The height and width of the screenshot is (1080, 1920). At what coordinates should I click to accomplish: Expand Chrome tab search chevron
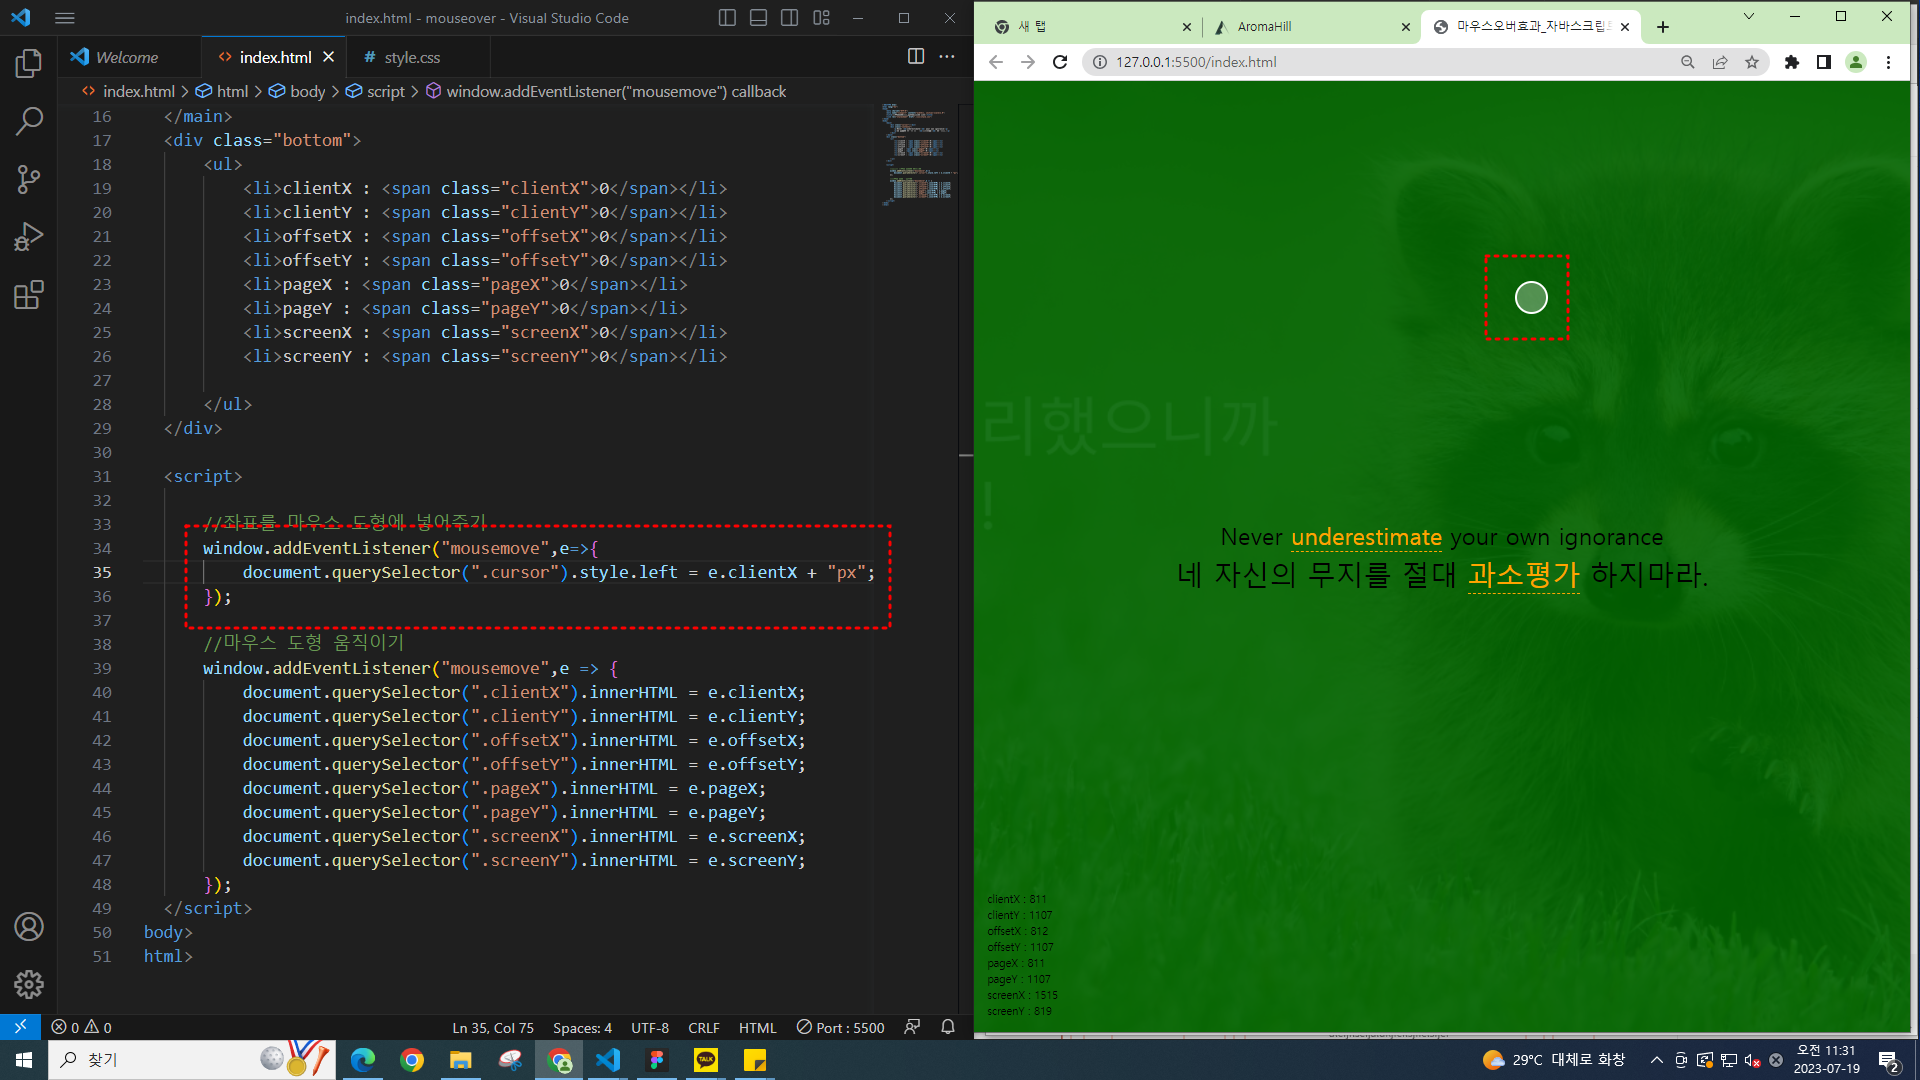(x=1748, y=17)
